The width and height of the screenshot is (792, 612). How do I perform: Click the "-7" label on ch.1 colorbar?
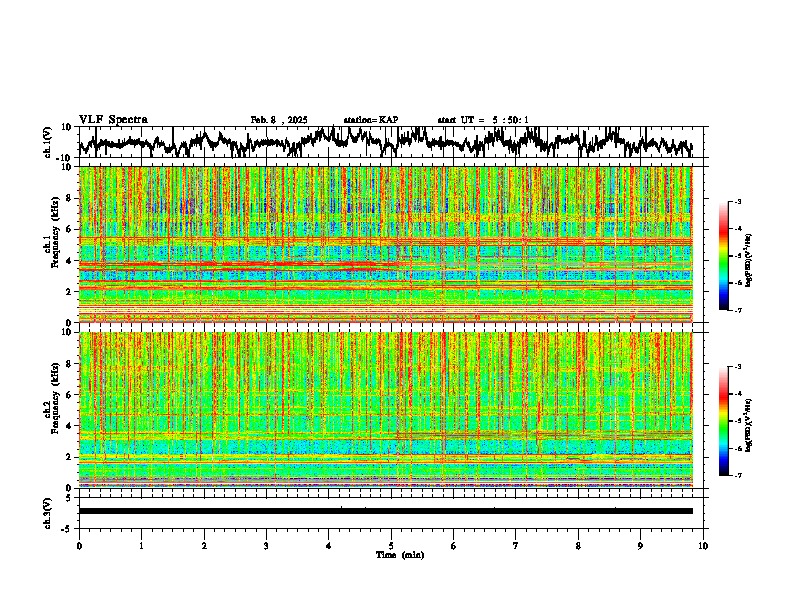tap(738, 310)
